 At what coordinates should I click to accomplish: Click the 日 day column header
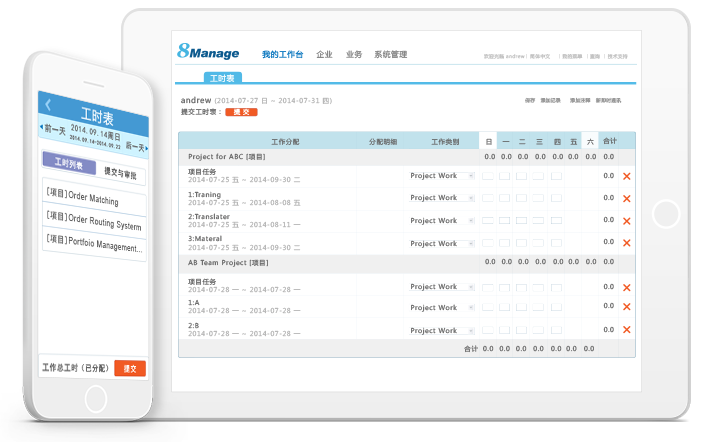point(488,141)
